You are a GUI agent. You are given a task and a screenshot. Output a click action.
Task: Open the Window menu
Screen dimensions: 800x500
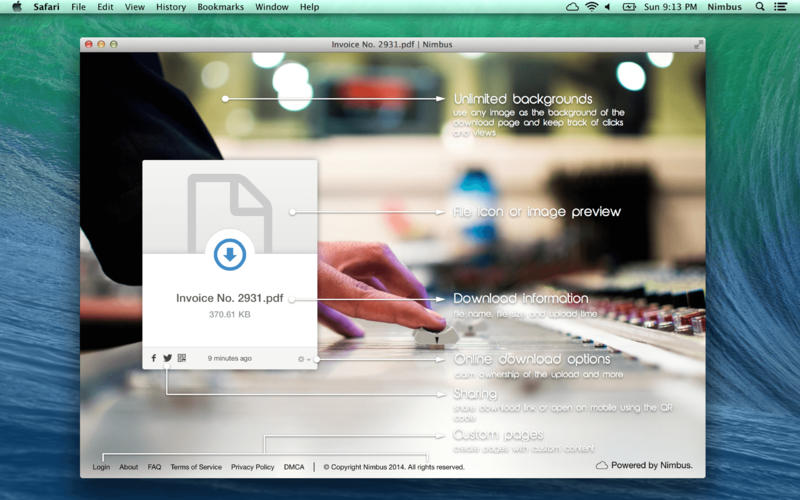(x=272, y=7)
